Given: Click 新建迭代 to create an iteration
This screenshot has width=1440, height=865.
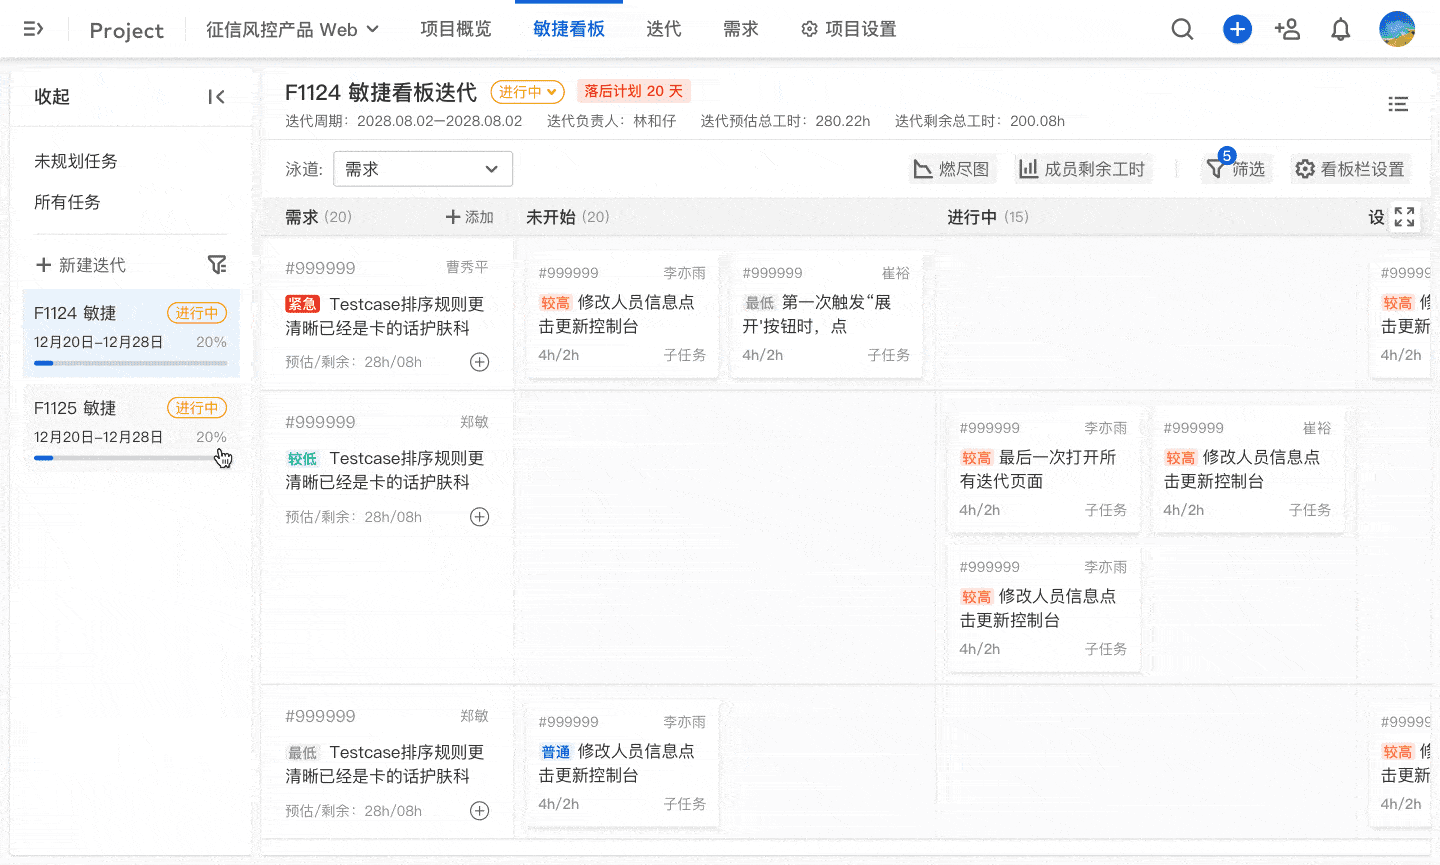Looking at the screenshot, I should (x=81, y=265).
